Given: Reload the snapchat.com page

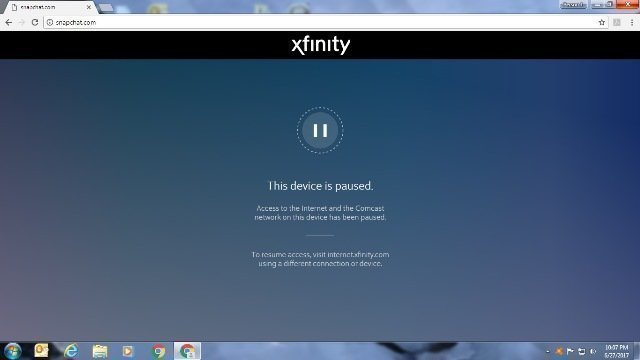Looking at the screenshot, I should [35, 22].
